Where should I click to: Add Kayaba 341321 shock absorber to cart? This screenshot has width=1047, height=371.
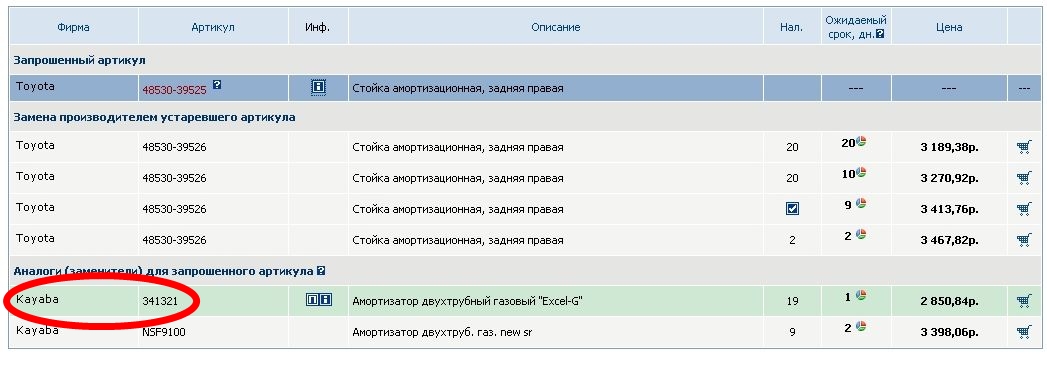coord(1024,301)
